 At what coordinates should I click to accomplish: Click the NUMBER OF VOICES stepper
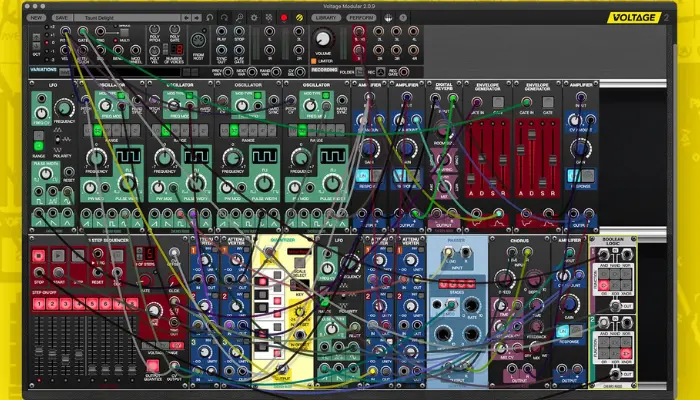(167, 49)
